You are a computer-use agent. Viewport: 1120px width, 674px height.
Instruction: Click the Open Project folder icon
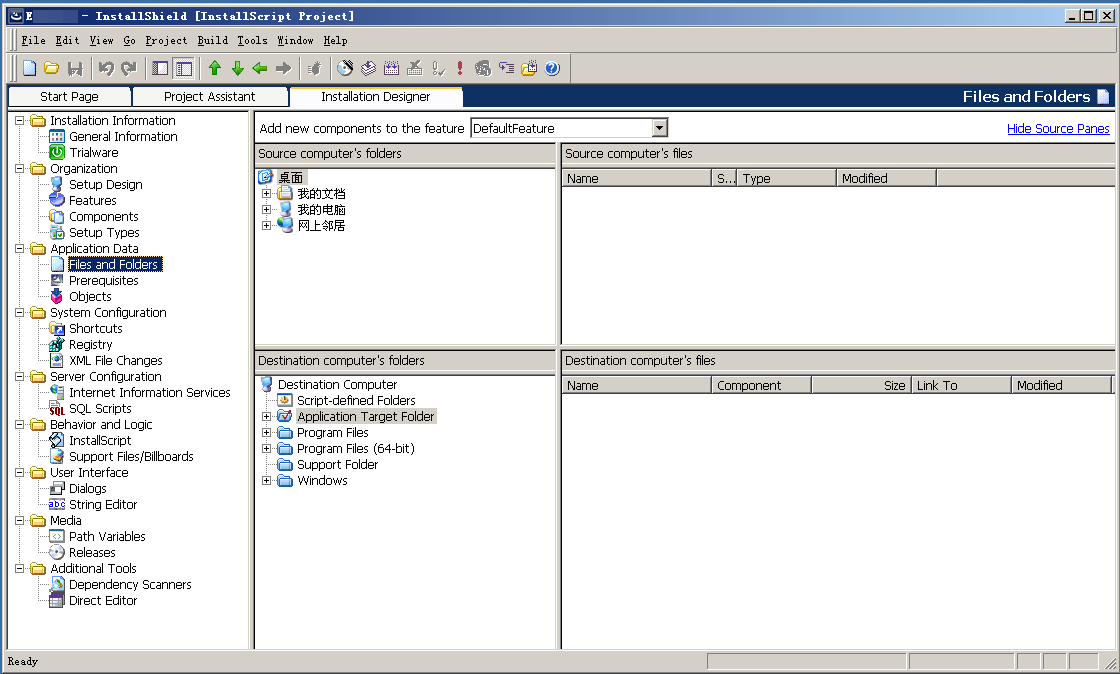point(51,68)
